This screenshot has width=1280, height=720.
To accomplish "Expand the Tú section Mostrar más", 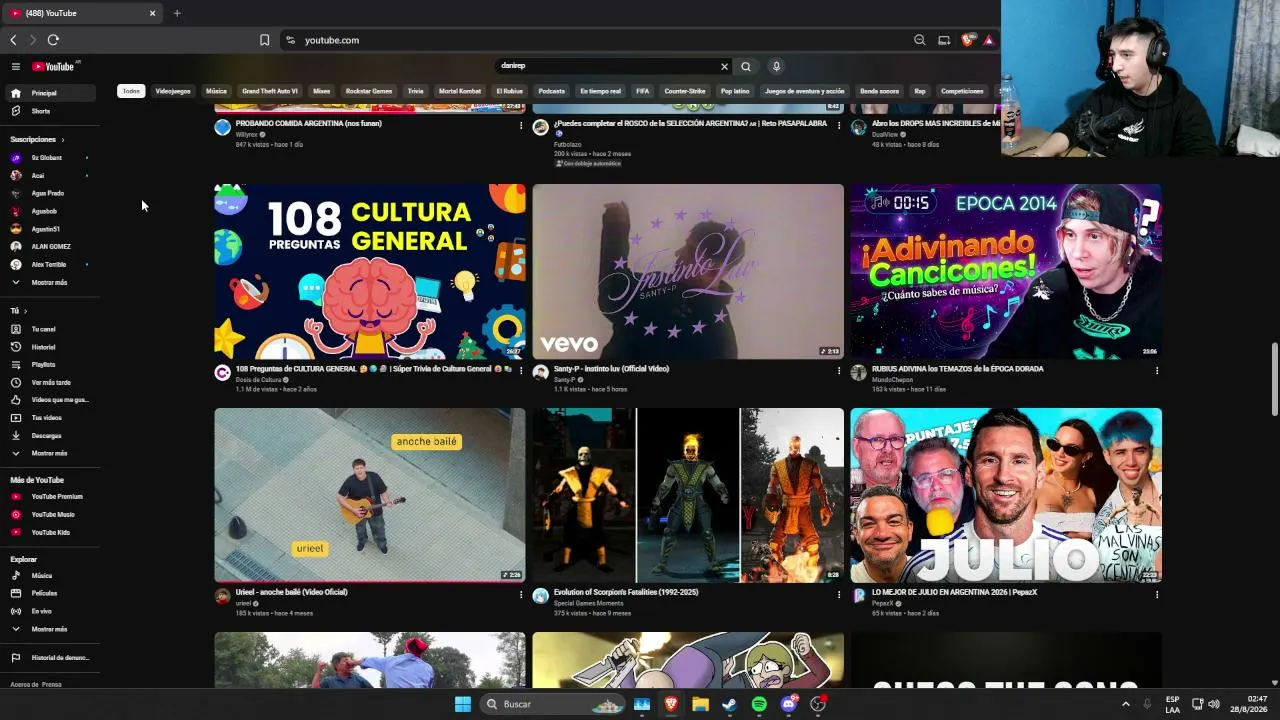I will point(49,454).
